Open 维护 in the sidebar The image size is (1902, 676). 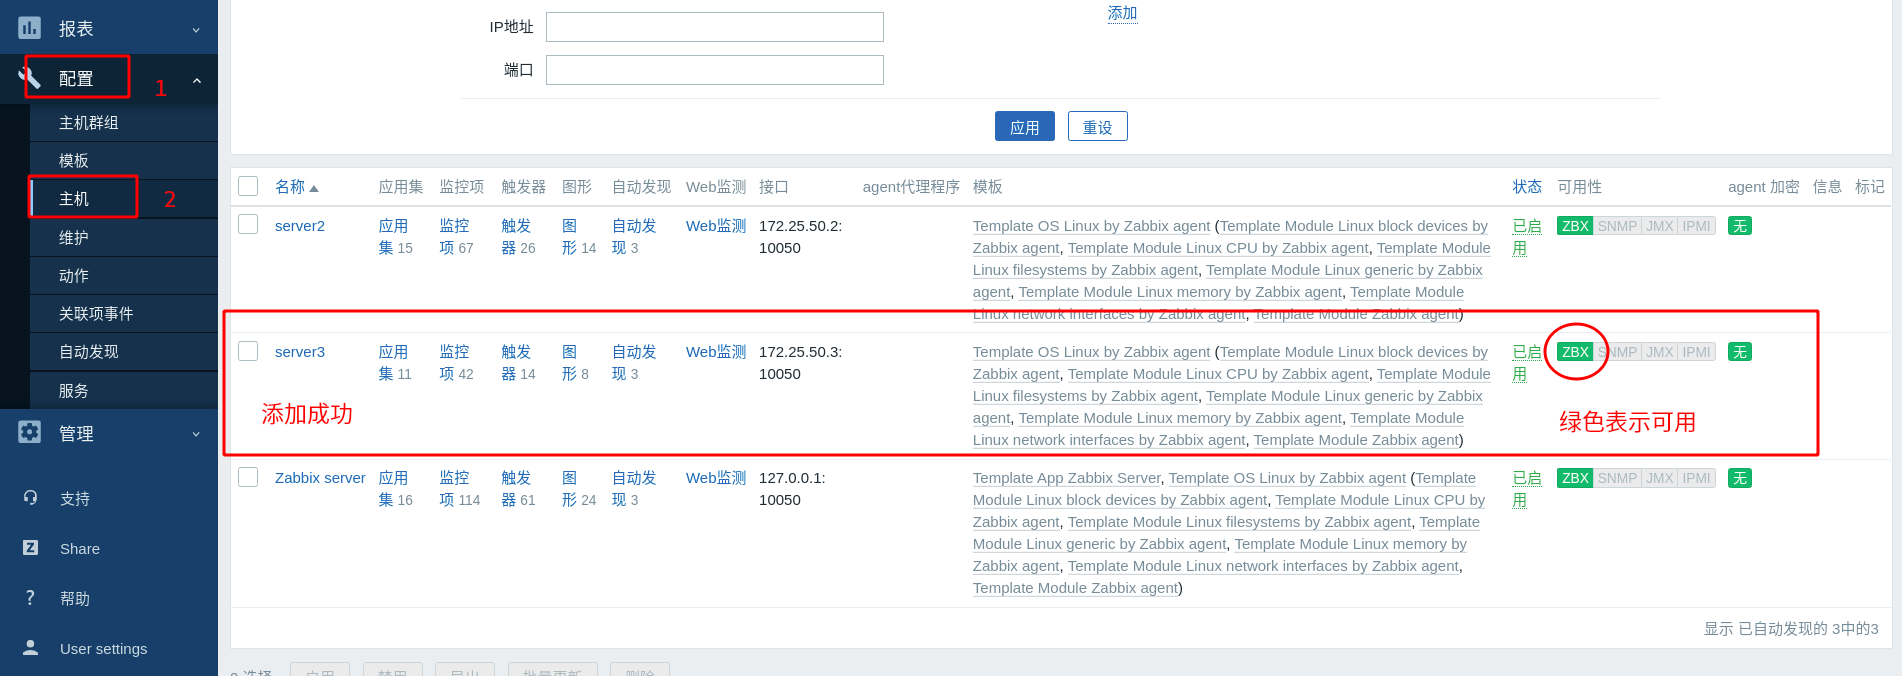pyautogui.click(x=124, y=238)
